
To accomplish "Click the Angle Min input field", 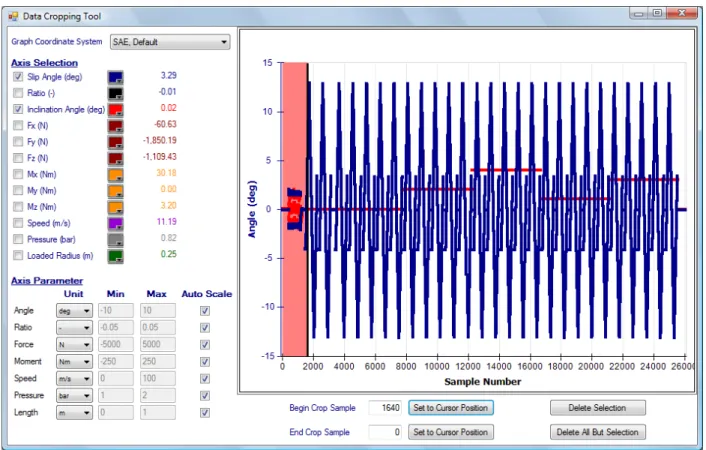I will [x=116, y=310].
